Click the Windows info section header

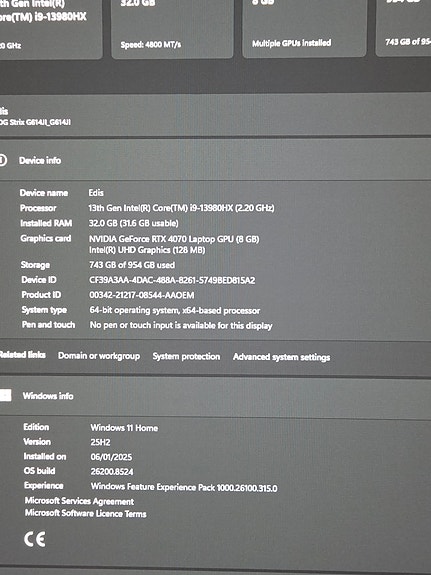click(x=215, y=396)
